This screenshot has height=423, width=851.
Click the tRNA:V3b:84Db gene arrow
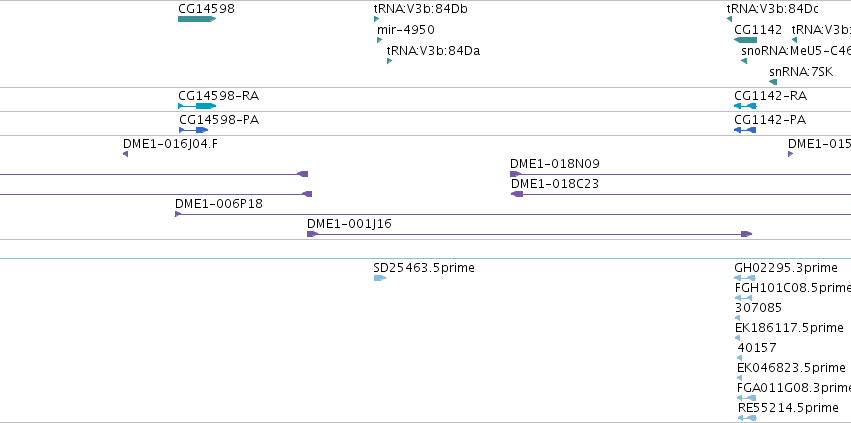[x=376, y=19]
